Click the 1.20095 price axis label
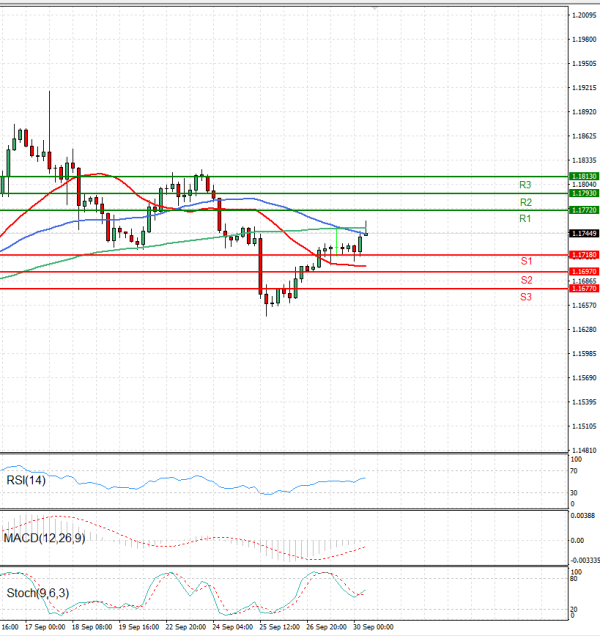Image resolution: width=600 pixels, height=636 pixels. pos(584,16)
